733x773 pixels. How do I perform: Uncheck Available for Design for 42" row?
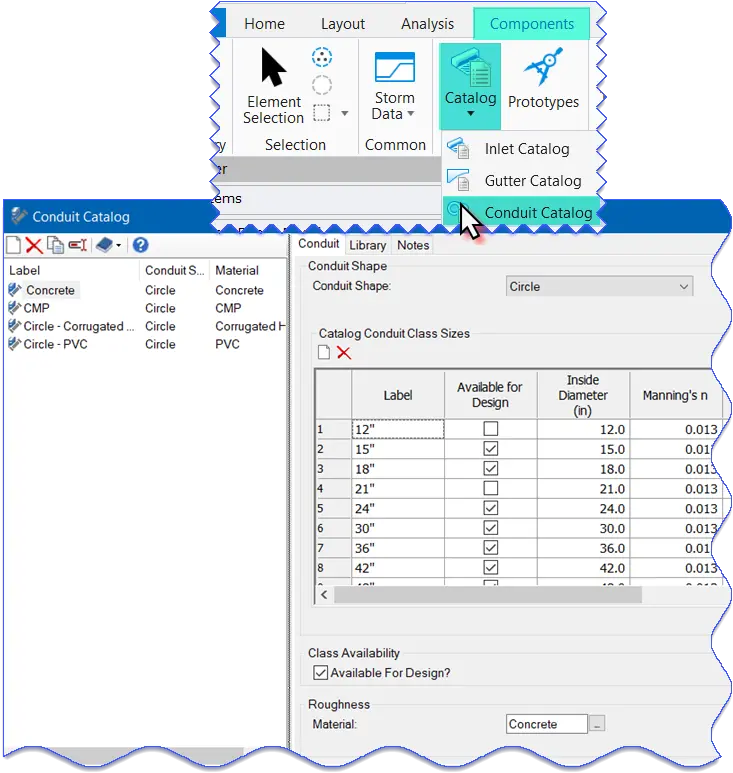click(490, 567)
